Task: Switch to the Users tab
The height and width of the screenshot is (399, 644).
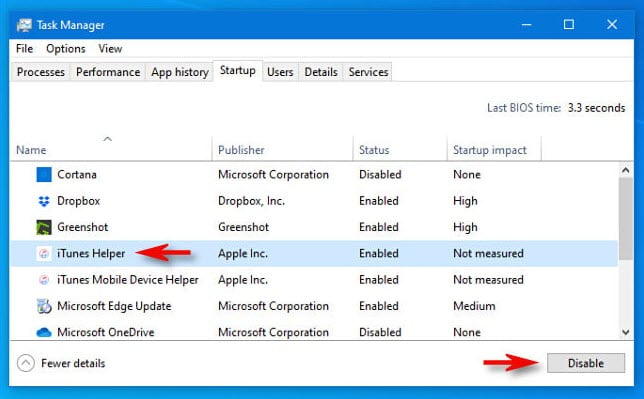Action: click(280, 72)
